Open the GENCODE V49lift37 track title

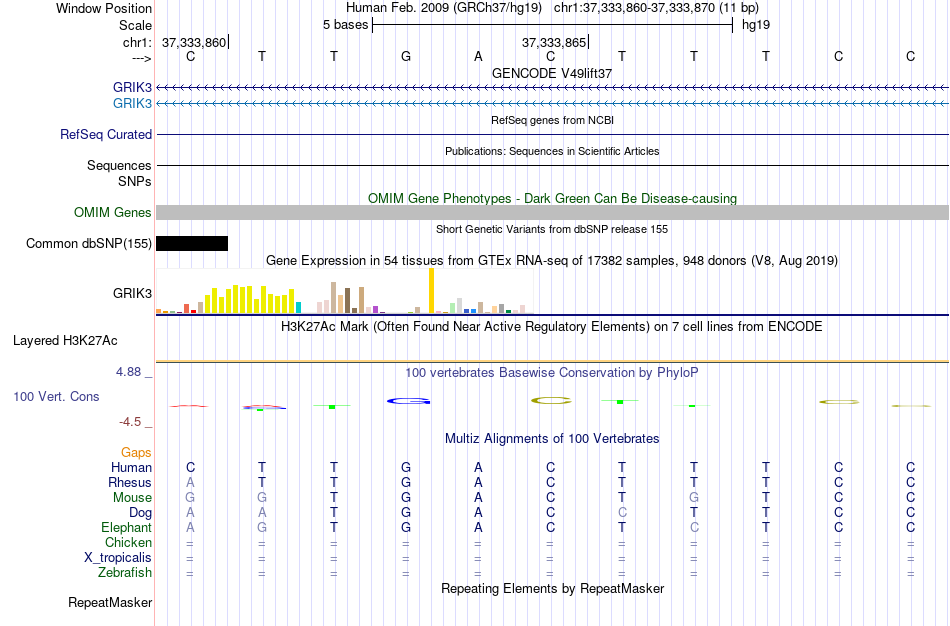(552, 73)
